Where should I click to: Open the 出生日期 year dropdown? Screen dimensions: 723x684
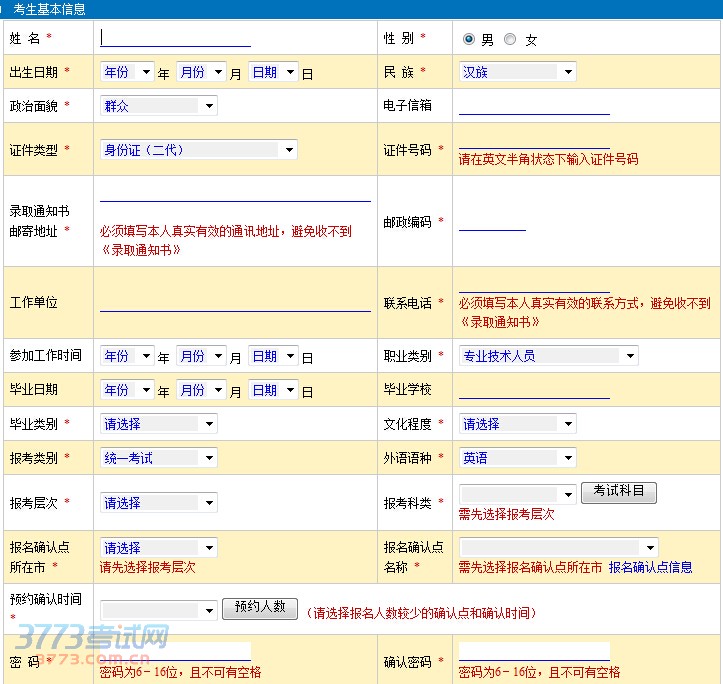127,72
